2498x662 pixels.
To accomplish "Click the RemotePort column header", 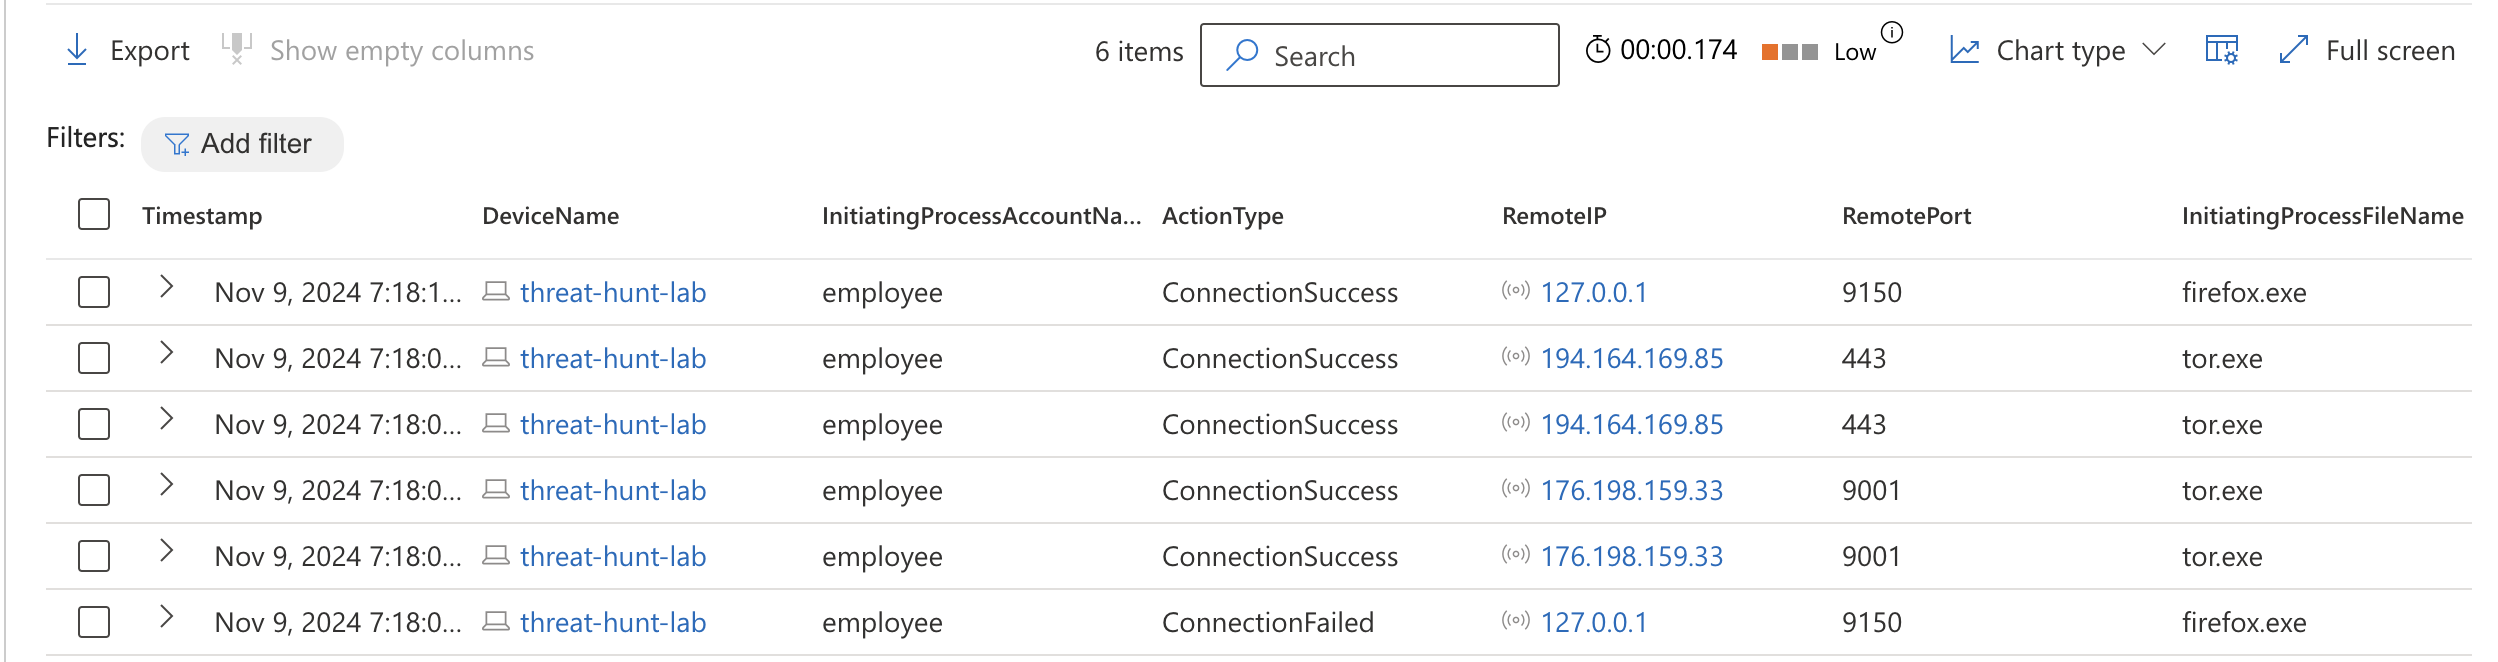I will (x=1906, y=216).
